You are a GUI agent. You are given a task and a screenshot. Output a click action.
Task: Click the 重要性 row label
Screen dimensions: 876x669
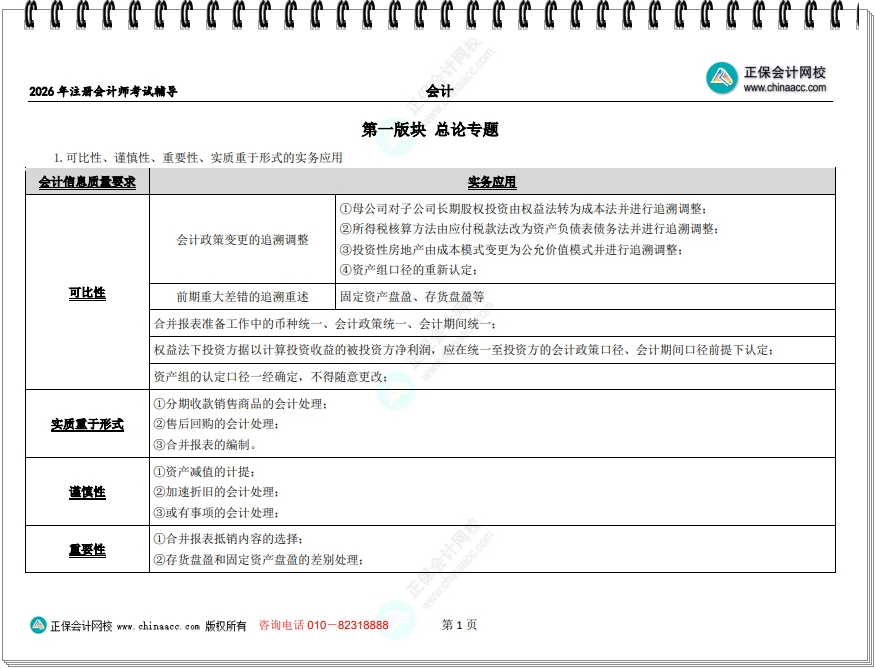pyautogui.click(x=87, y=549)
